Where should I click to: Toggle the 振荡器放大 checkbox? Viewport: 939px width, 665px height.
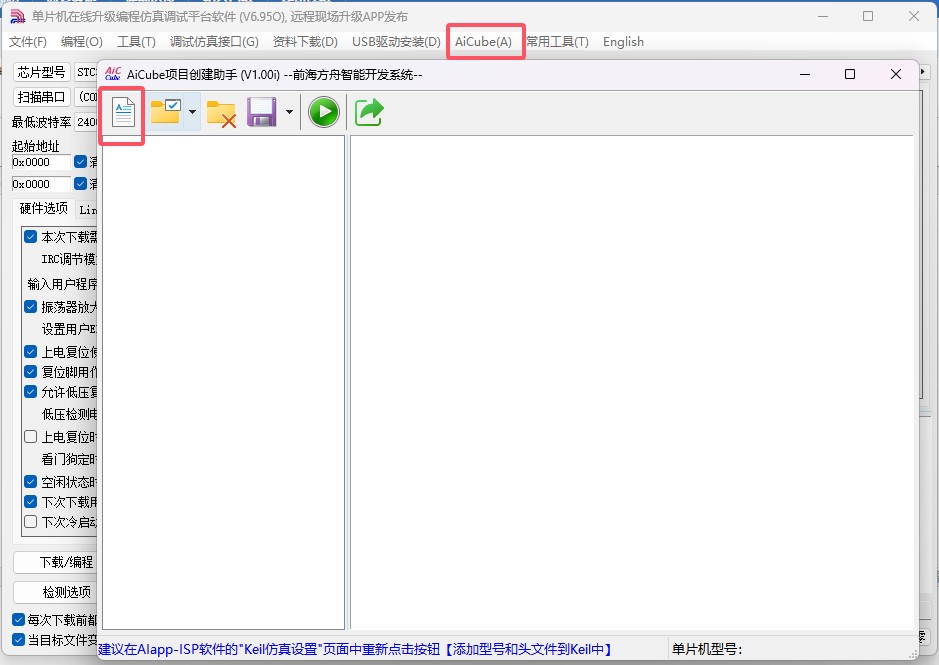(31, 307)
